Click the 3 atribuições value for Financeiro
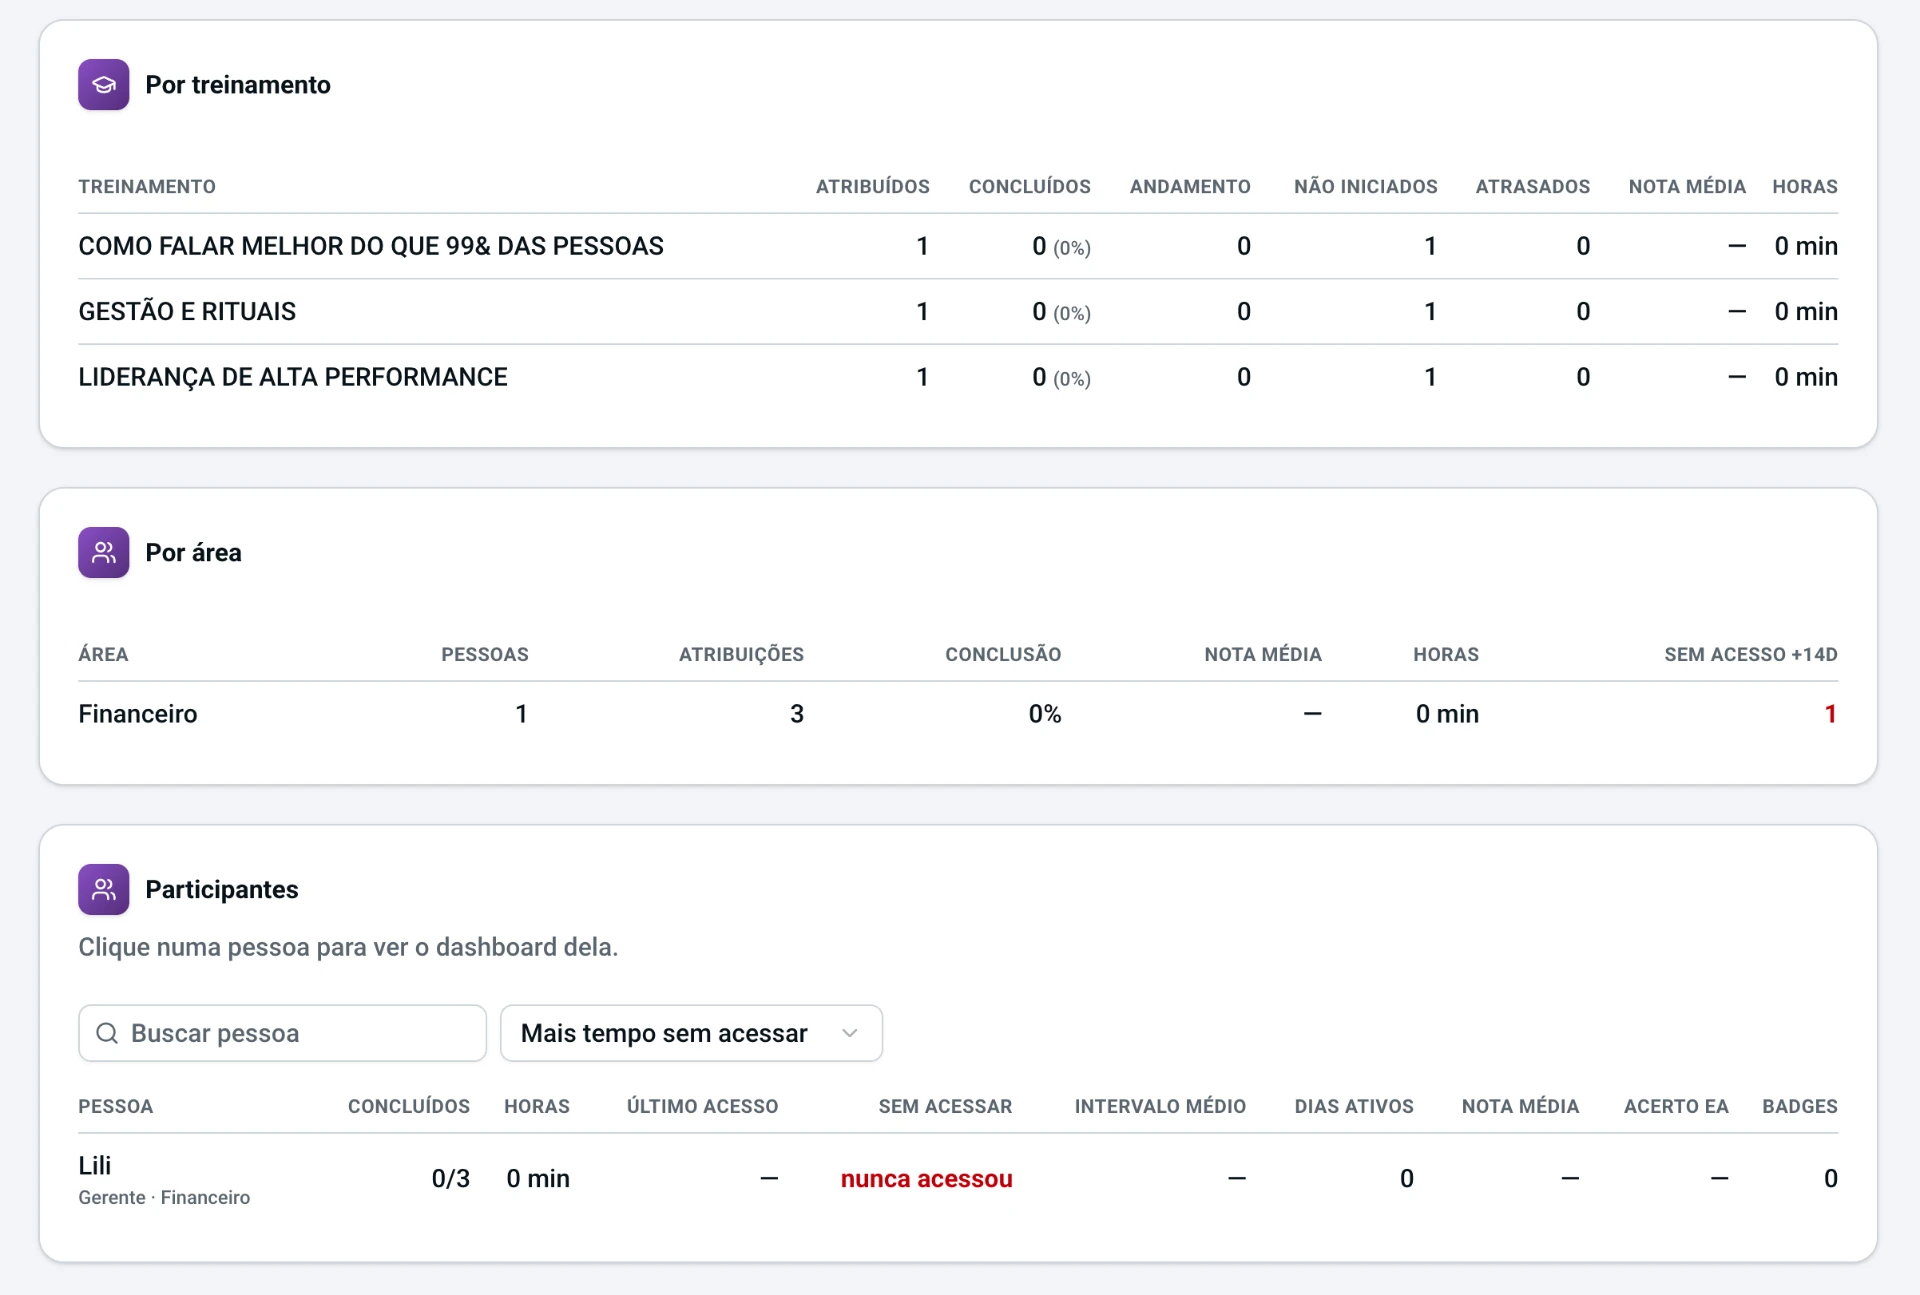Image resolution: width=1920 pixels, height=1295 pixels. (x=797, y=714)
